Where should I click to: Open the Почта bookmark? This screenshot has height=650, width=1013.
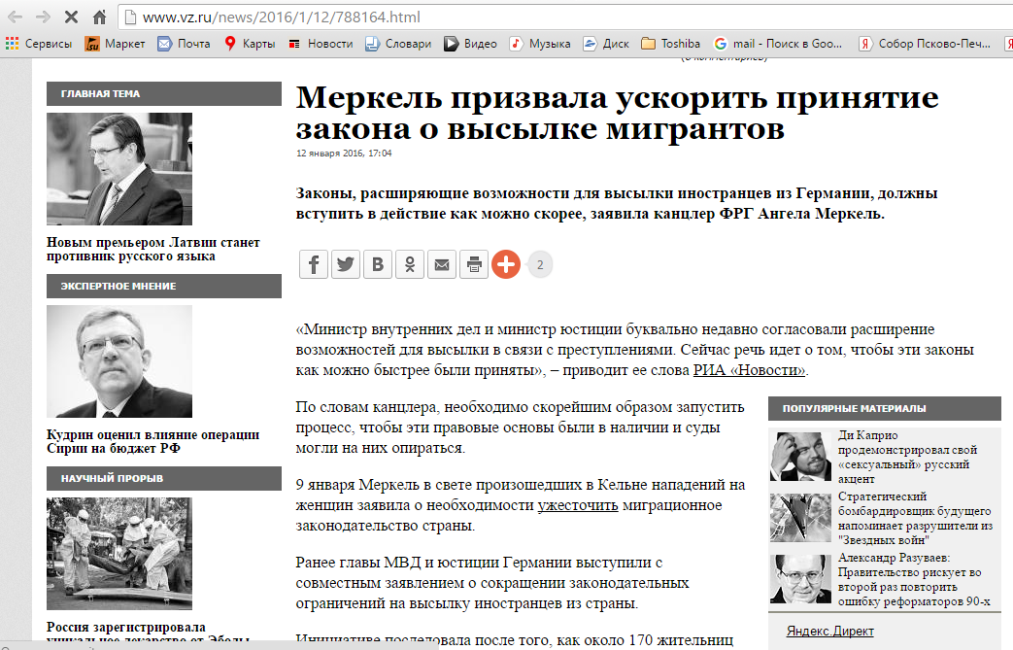pyautogui.click(x=184, y=43)
